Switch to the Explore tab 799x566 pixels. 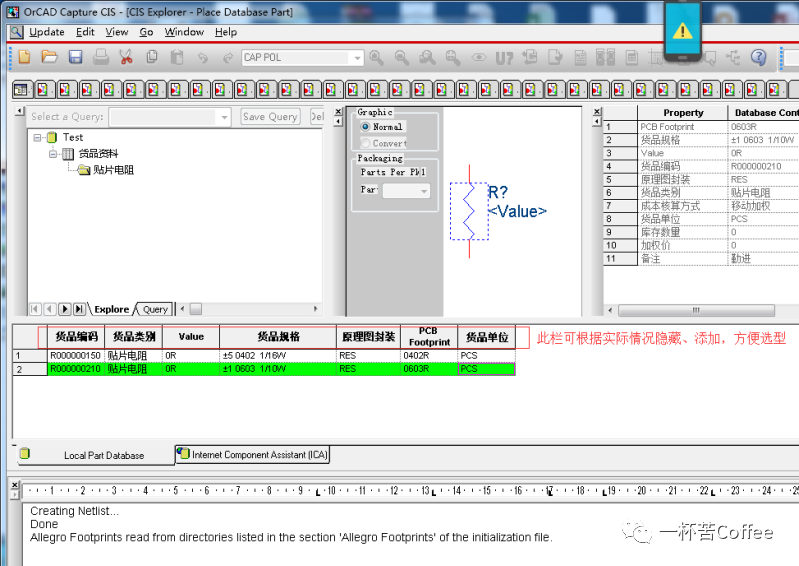[x=112, y=309]
